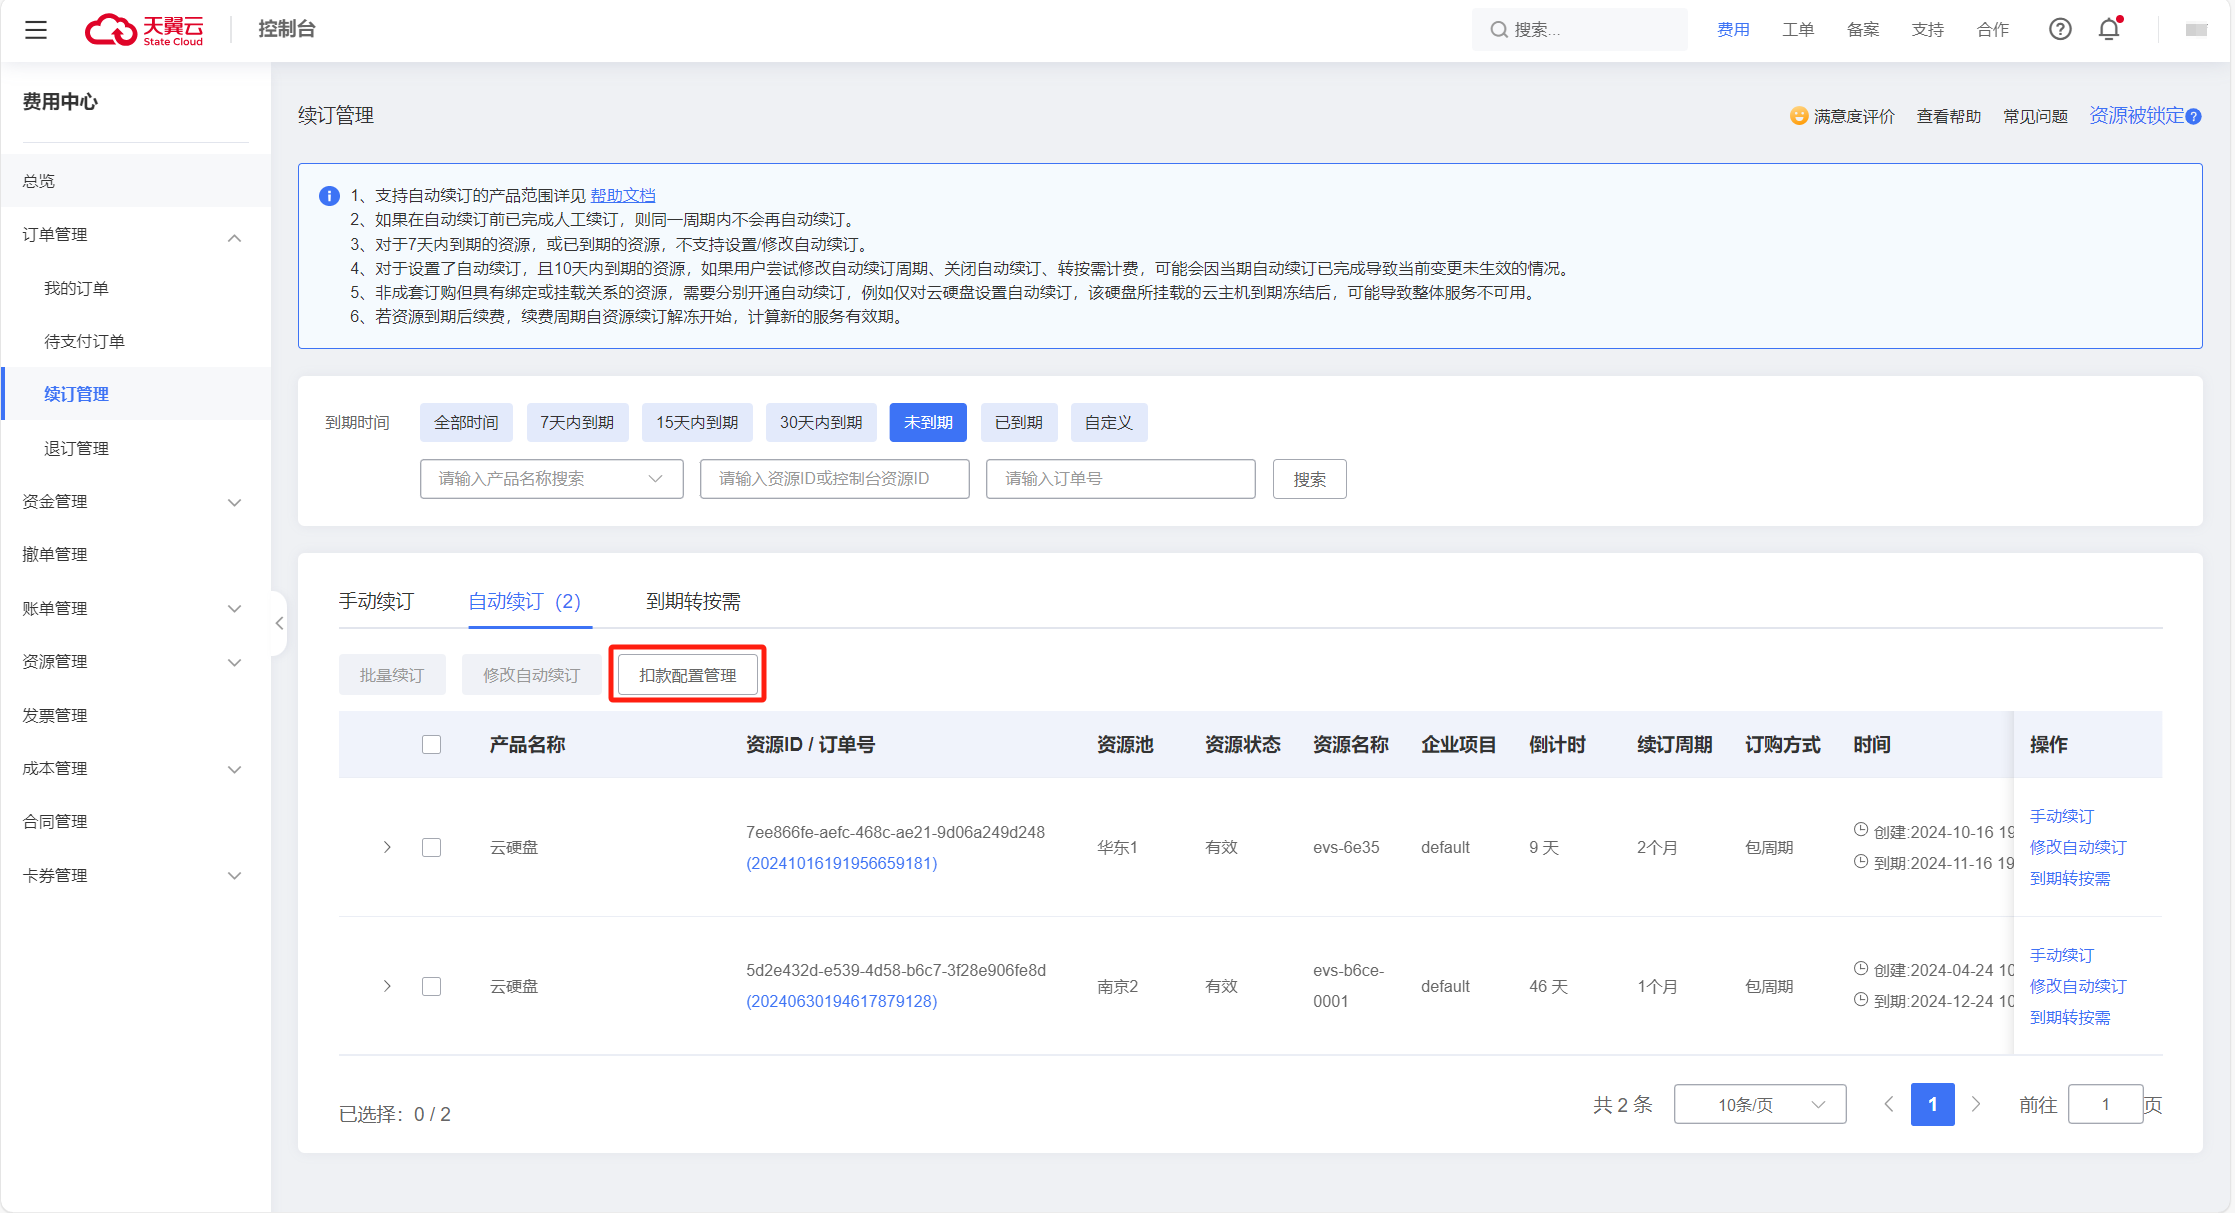The image size is (2235, 1213).
Task: Open 合作 in the top navigation
Action: [x=1993, y=30]
